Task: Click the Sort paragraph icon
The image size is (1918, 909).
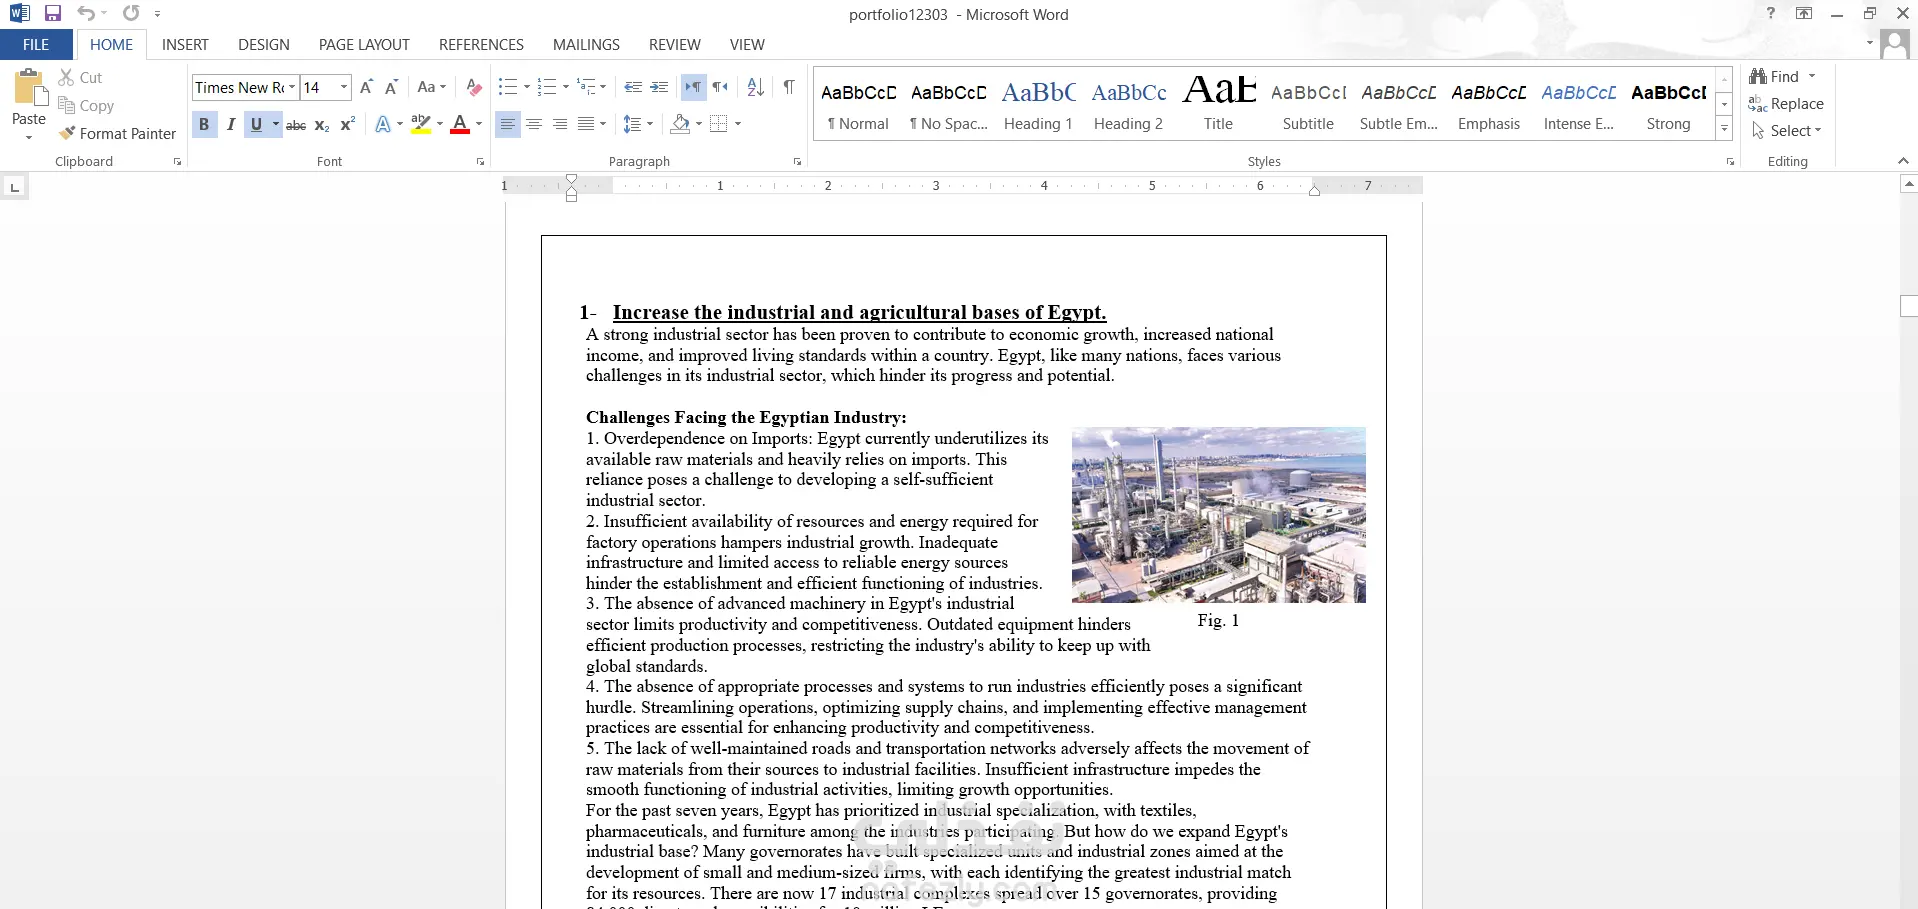Action: (756, 87)
